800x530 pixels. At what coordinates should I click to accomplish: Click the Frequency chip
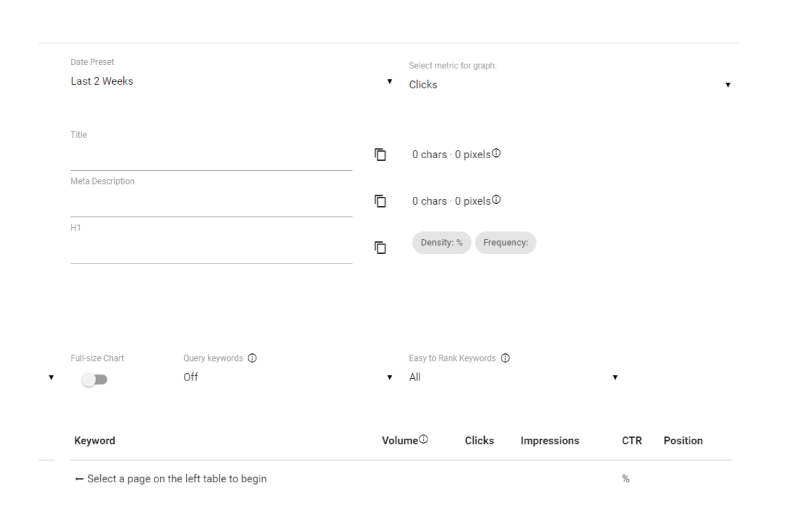(x=506, y=242)
